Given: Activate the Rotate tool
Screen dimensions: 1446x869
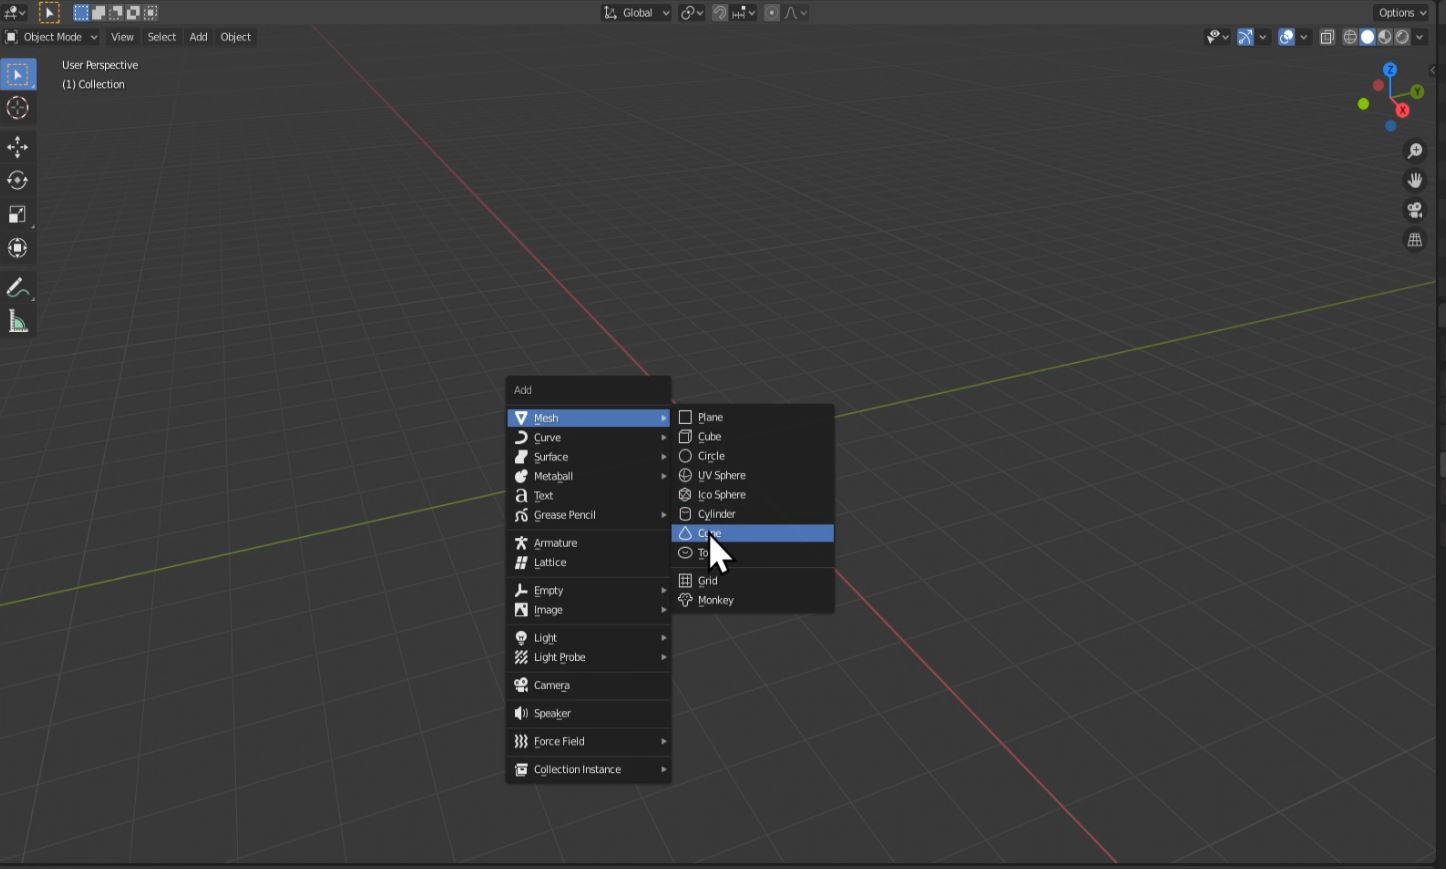Looking at the screenshot, I should (18, 181).
